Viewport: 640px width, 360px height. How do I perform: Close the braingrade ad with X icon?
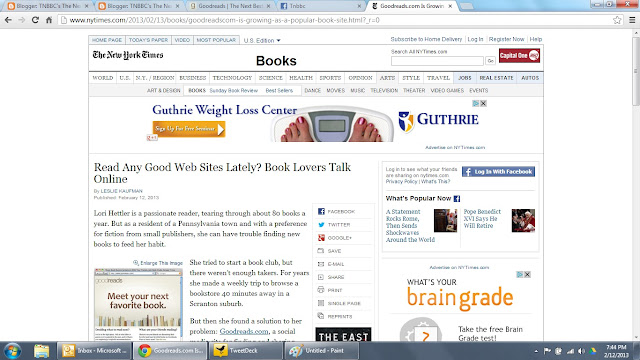coord(527,274)
